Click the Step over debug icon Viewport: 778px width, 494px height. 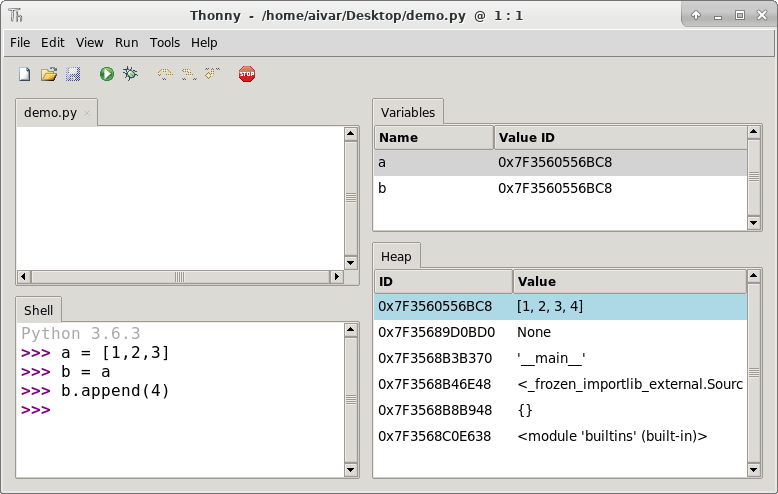pyautogui.click(x=165, y=74)
